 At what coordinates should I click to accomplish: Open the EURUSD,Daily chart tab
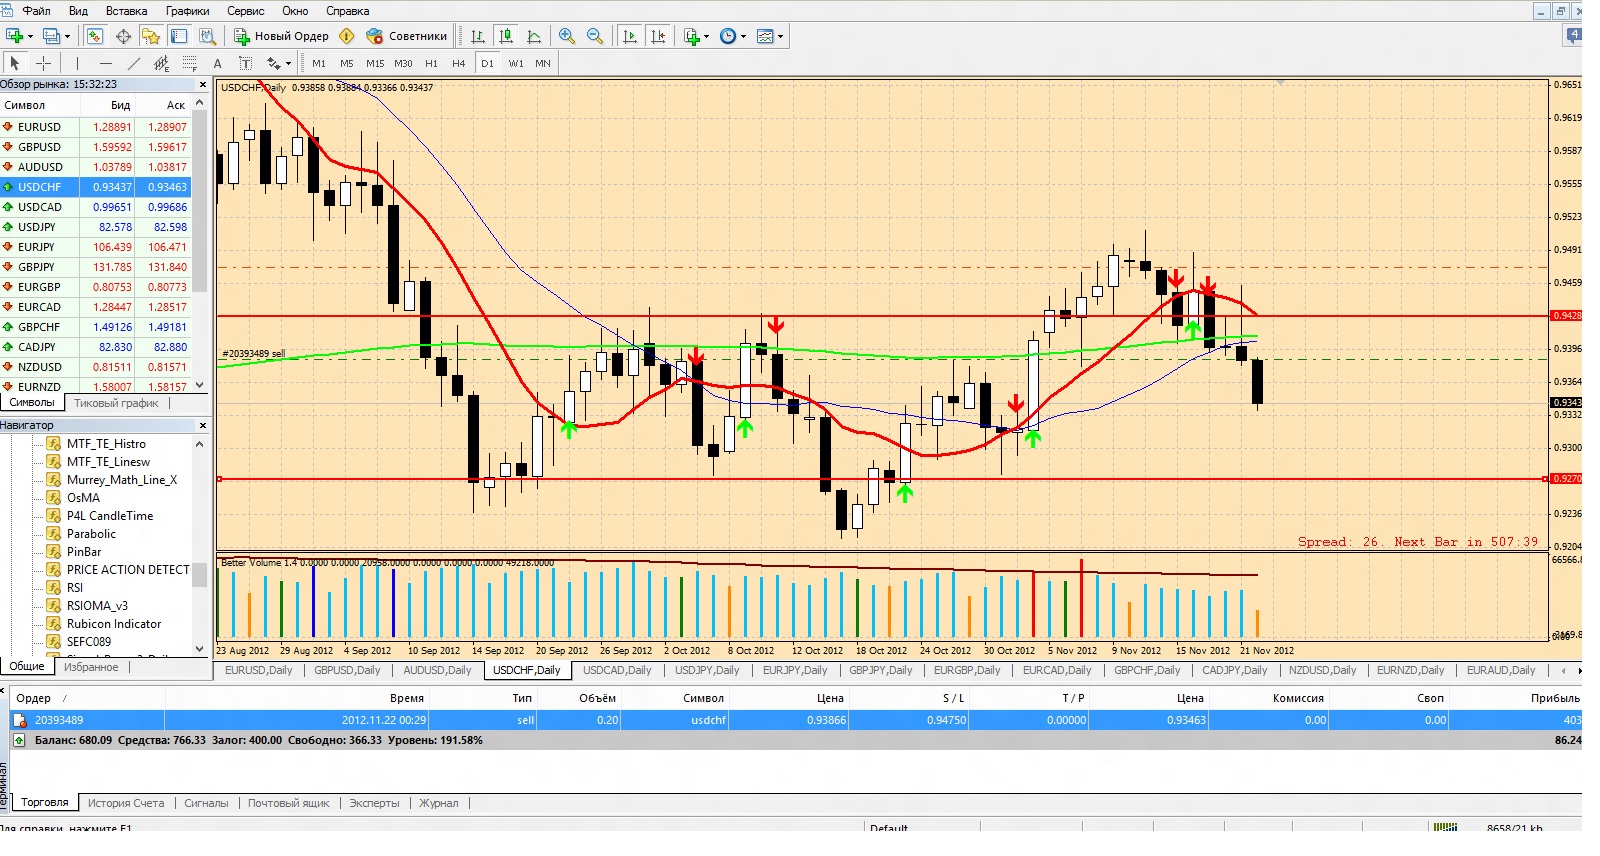[259, 670]
